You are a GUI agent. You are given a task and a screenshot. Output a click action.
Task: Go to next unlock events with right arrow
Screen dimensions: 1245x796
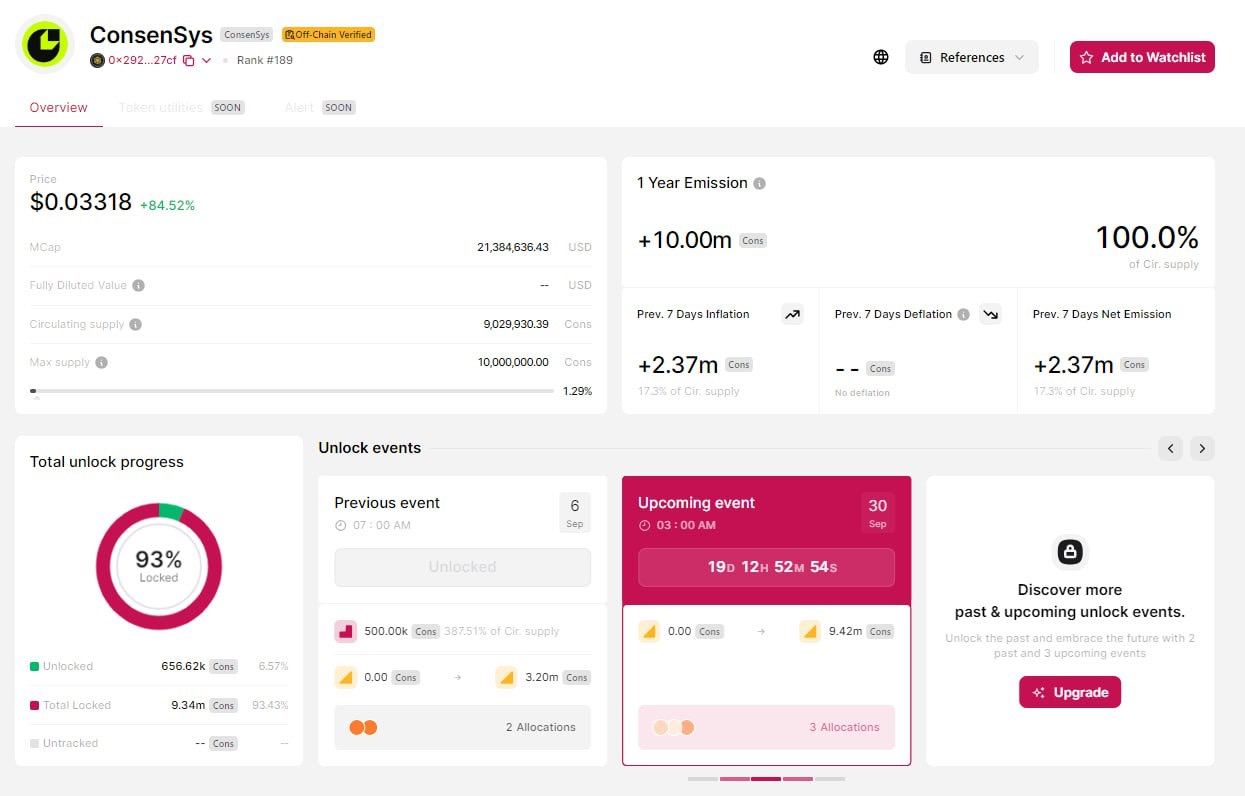pos(1202,448)
